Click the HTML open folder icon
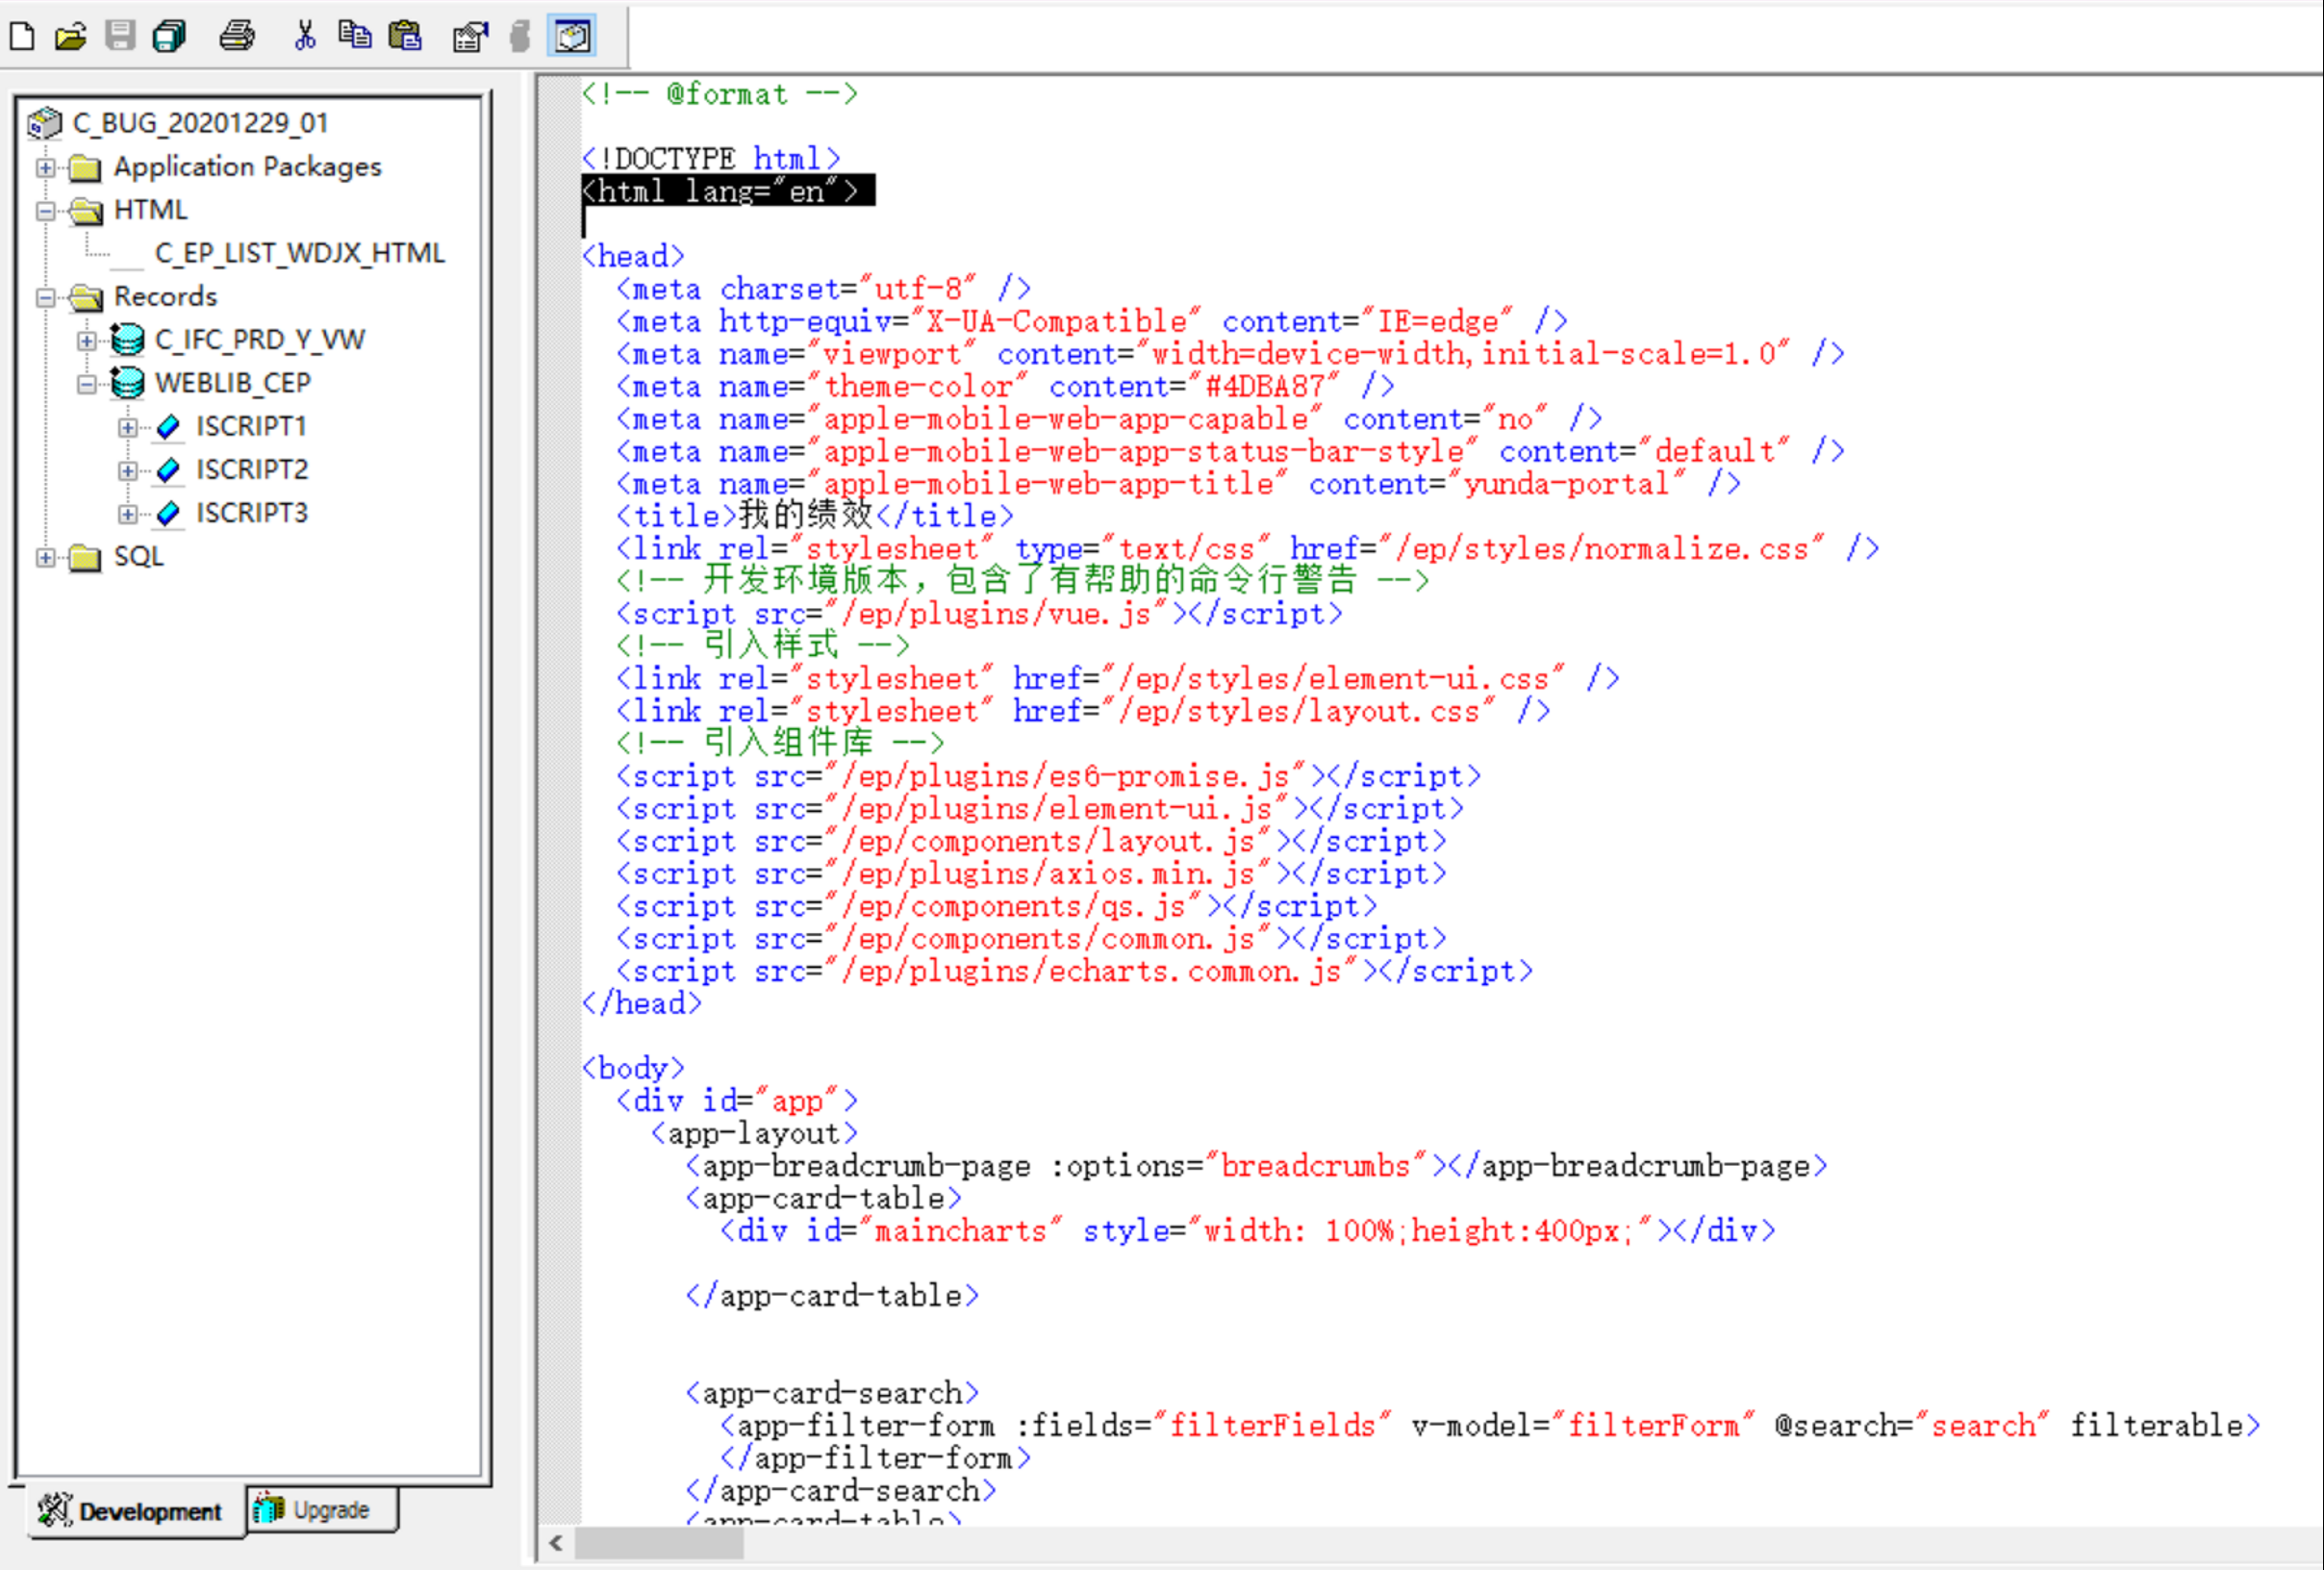2324x1570 pixels. [x=86, y=211]
